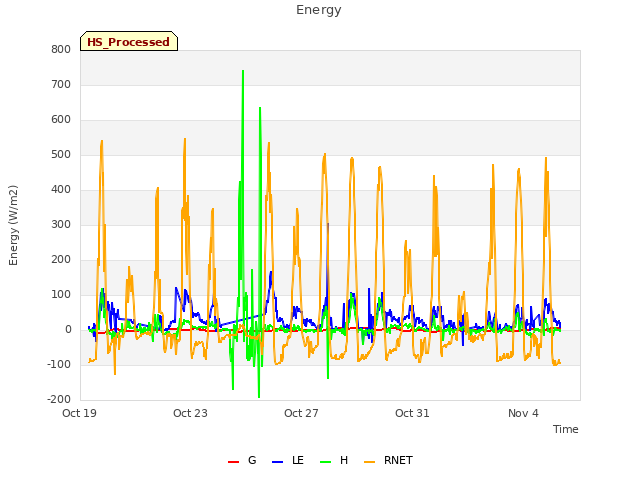Click the HS_Processed label tag
Screen dimensions: 640x480
[x=129, y=41]
